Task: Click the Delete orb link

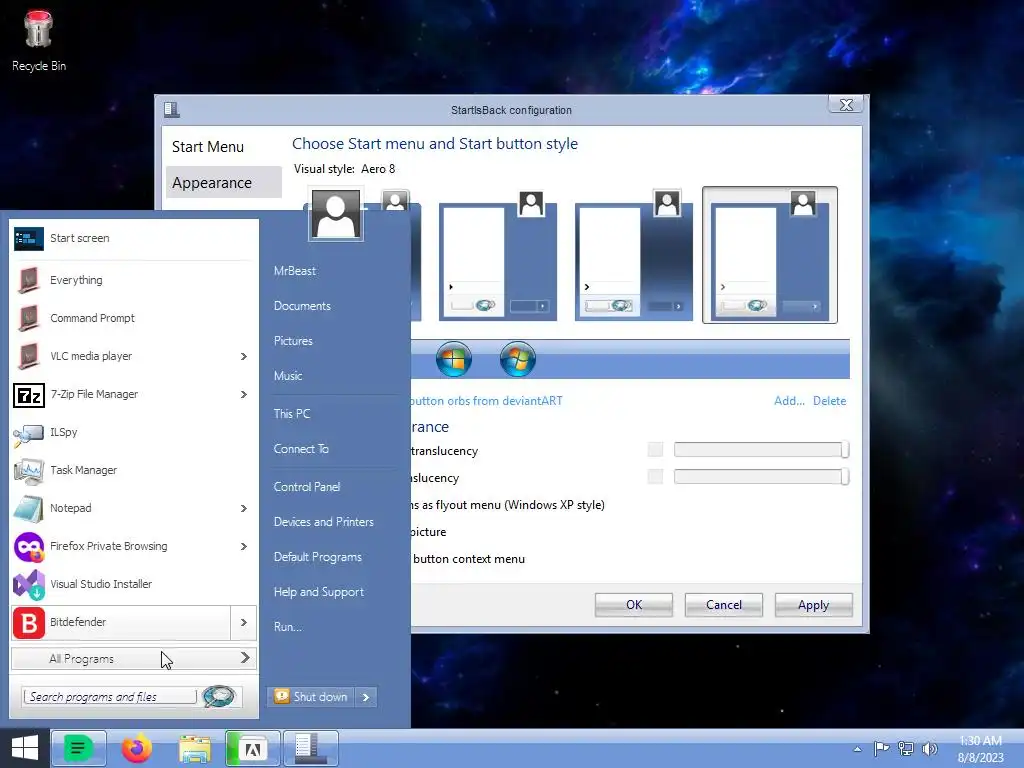Action: (829, 401)
